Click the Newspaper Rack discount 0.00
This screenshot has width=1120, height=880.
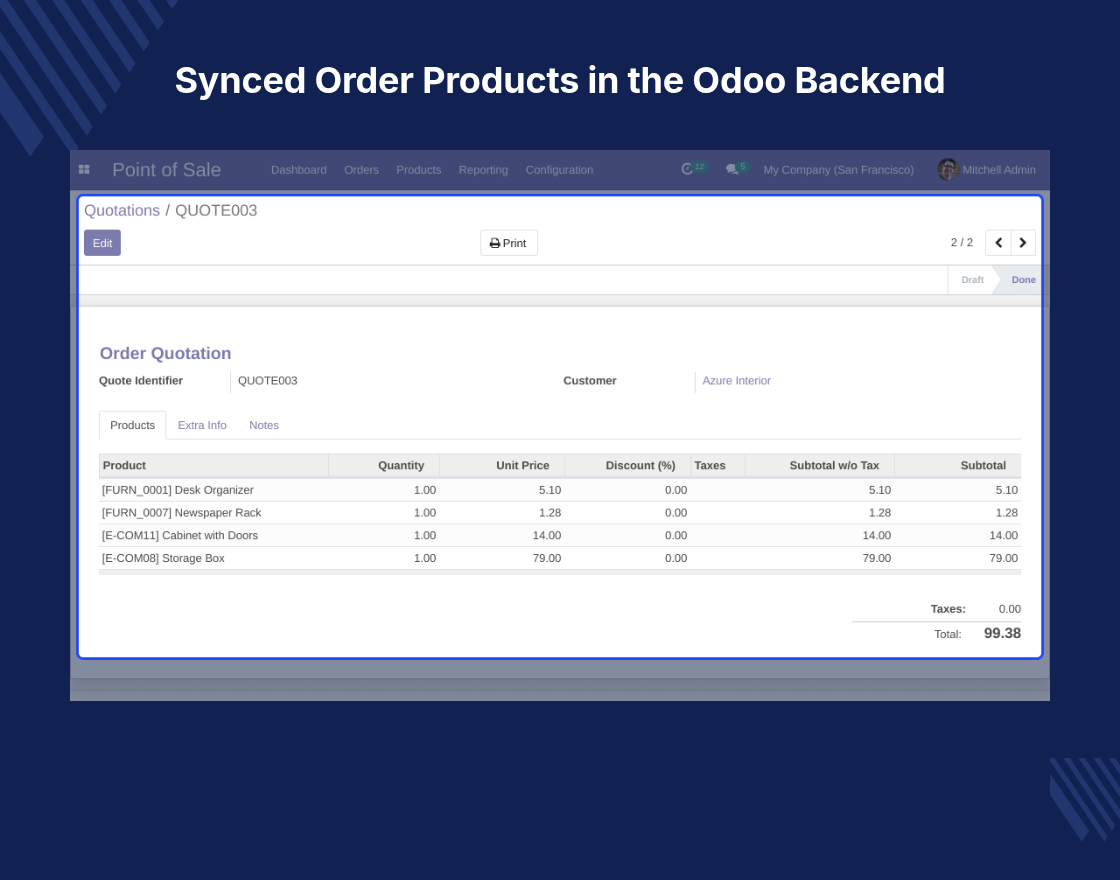pyautogui.click(x=676, y=513)
